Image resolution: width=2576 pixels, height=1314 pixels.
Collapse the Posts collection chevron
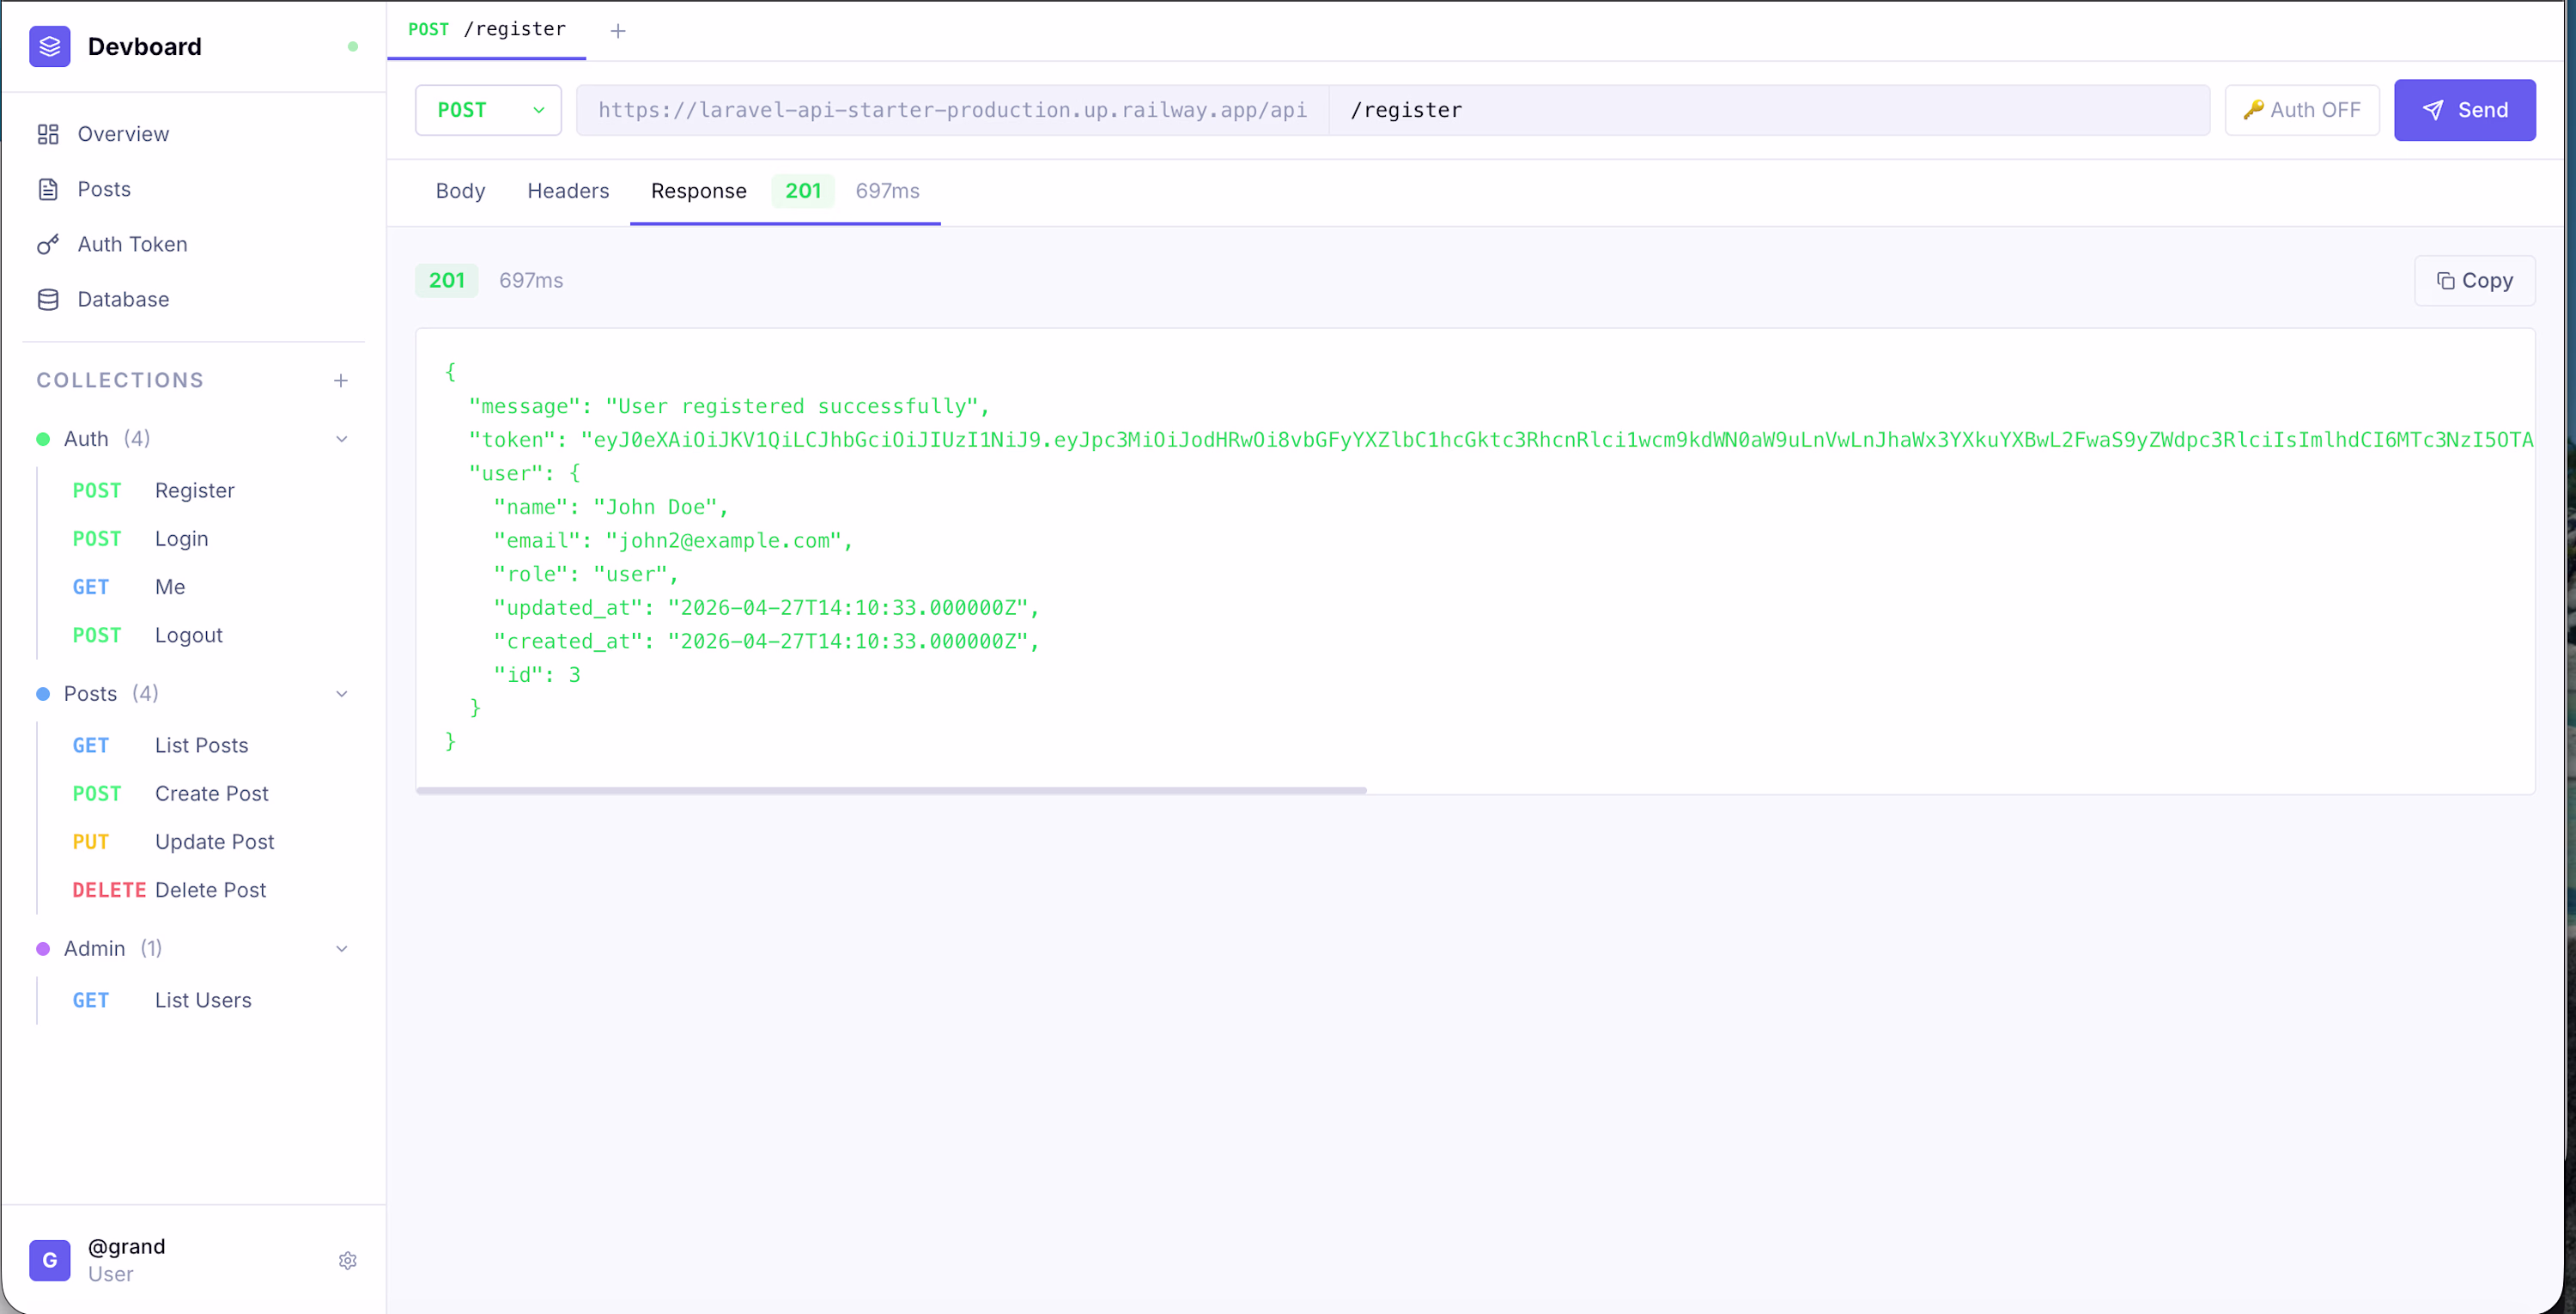[341, 694]
